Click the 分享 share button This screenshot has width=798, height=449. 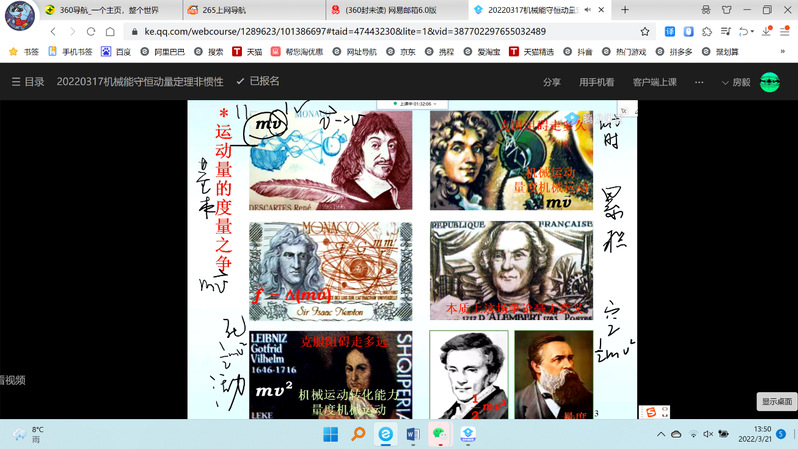click(x=551, y=82)
